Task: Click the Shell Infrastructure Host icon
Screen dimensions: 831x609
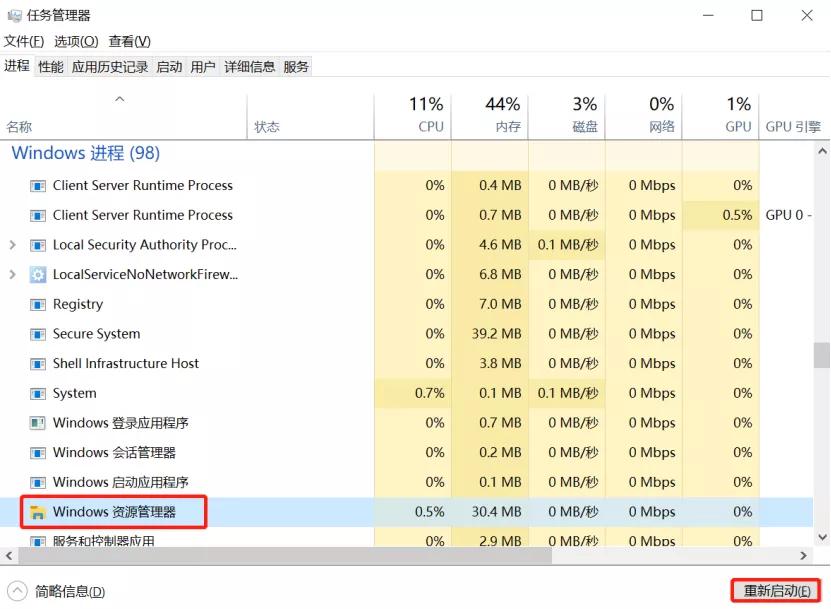Action: (x=38, y=363)
